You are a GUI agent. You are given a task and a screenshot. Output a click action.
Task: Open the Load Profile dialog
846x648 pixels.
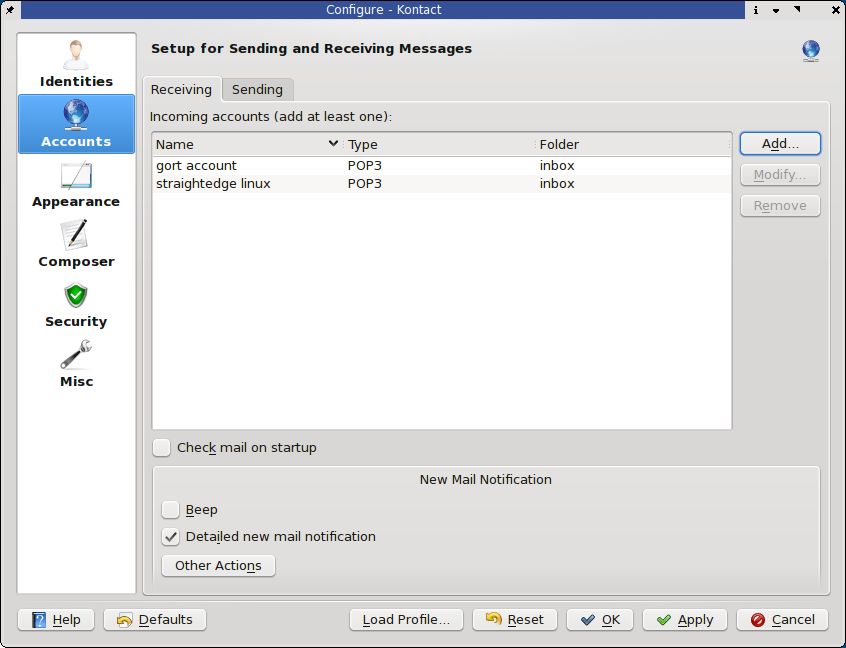pyautogui.click(x=406, y=620)
